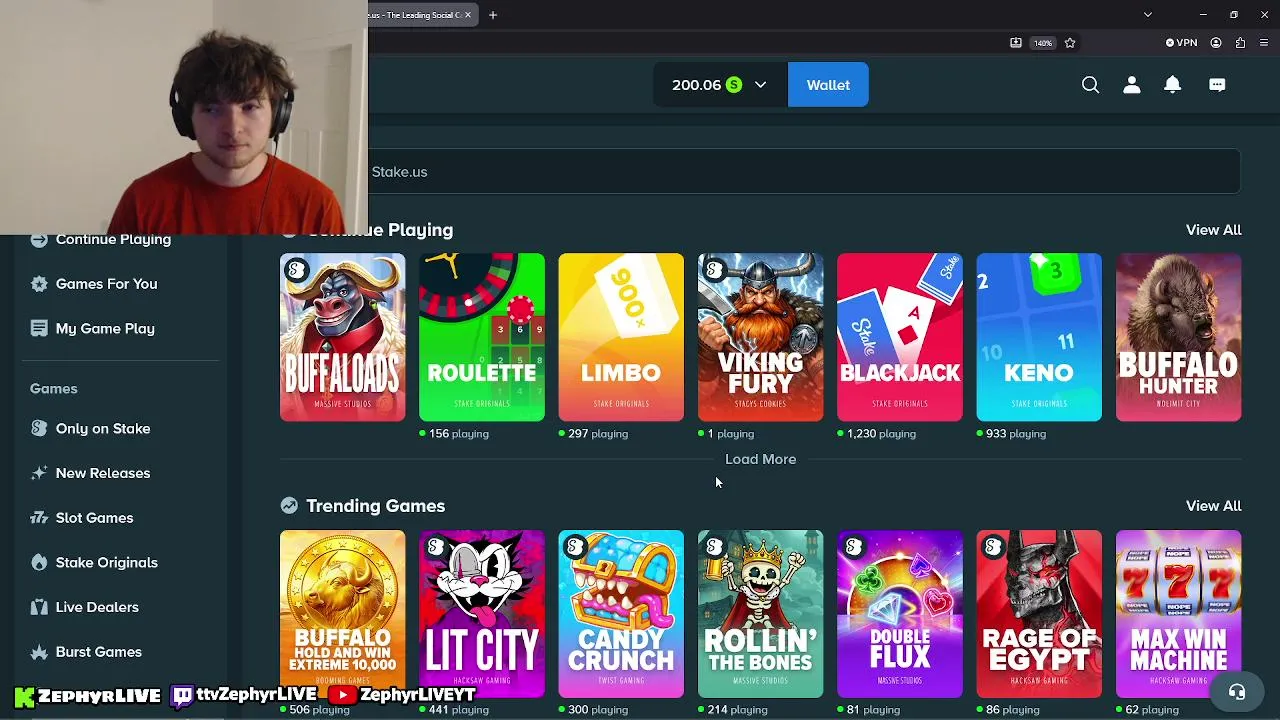
Task: Launch the Keno game tile
Action: coord(1039,337)
